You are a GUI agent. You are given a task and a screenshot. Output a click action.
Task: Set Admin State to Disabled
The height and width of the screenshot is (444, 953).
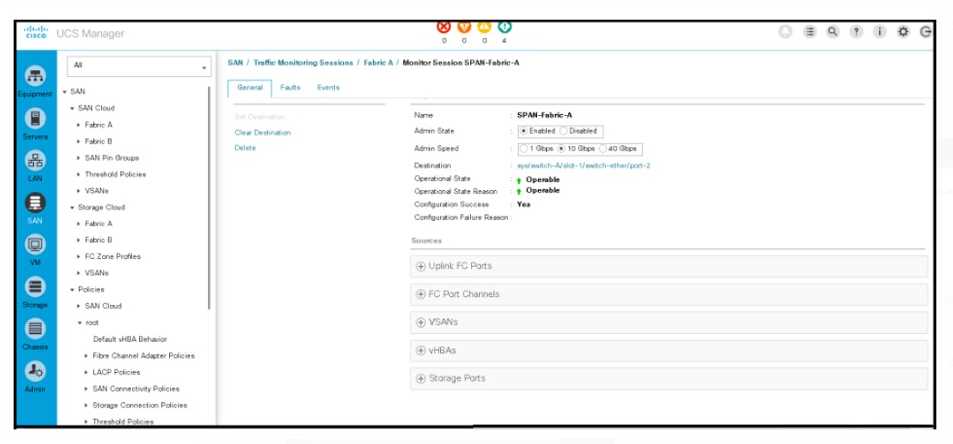564,131
